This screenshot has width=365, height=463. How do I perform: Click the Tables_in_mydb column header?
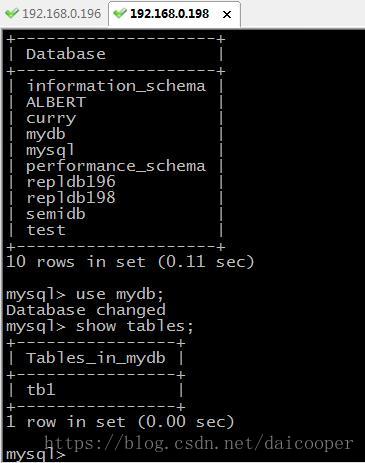pos(96,358)
